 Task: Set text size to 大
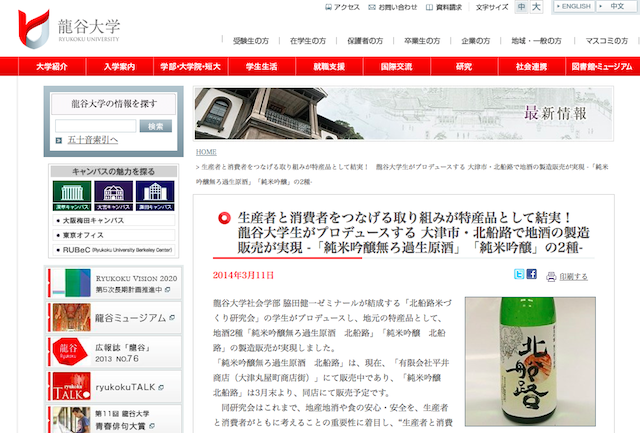pyautogui.click(x=536, y=7)
